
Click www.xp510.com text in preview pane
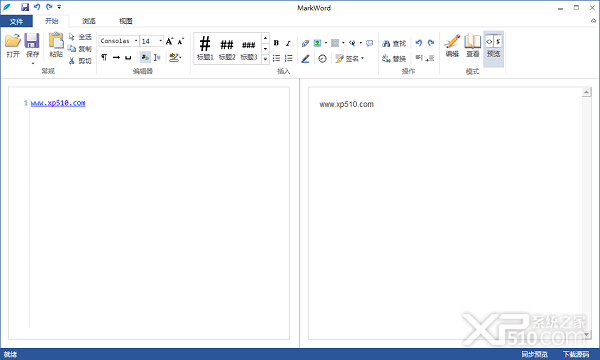pos(346,104)
